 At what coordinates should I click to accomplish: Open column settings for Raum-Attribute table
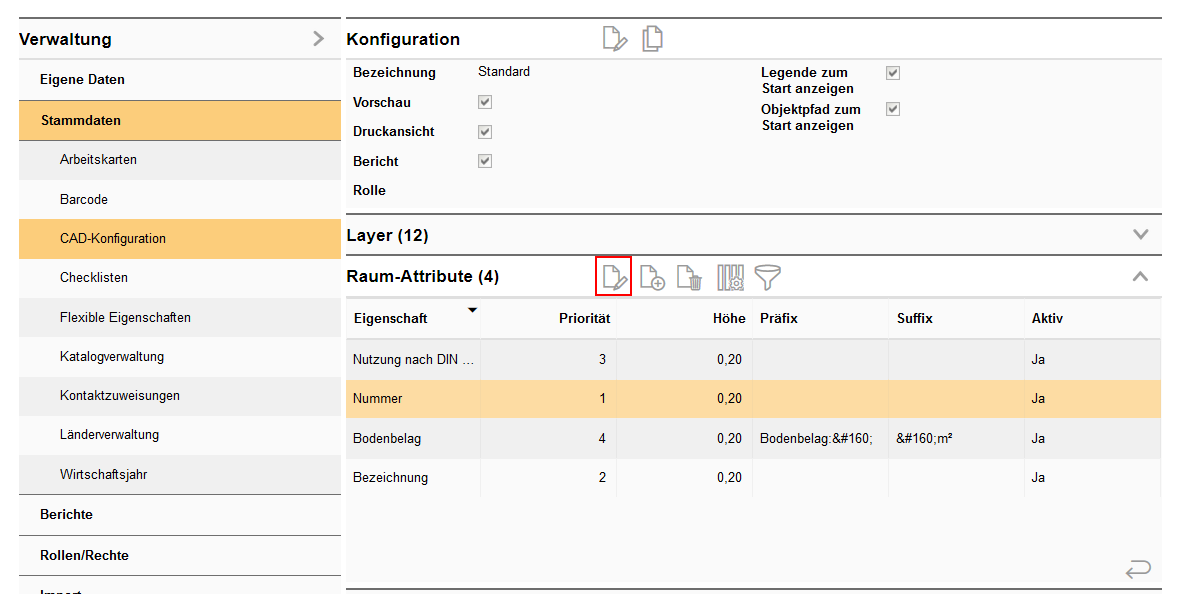click(730, 277)
